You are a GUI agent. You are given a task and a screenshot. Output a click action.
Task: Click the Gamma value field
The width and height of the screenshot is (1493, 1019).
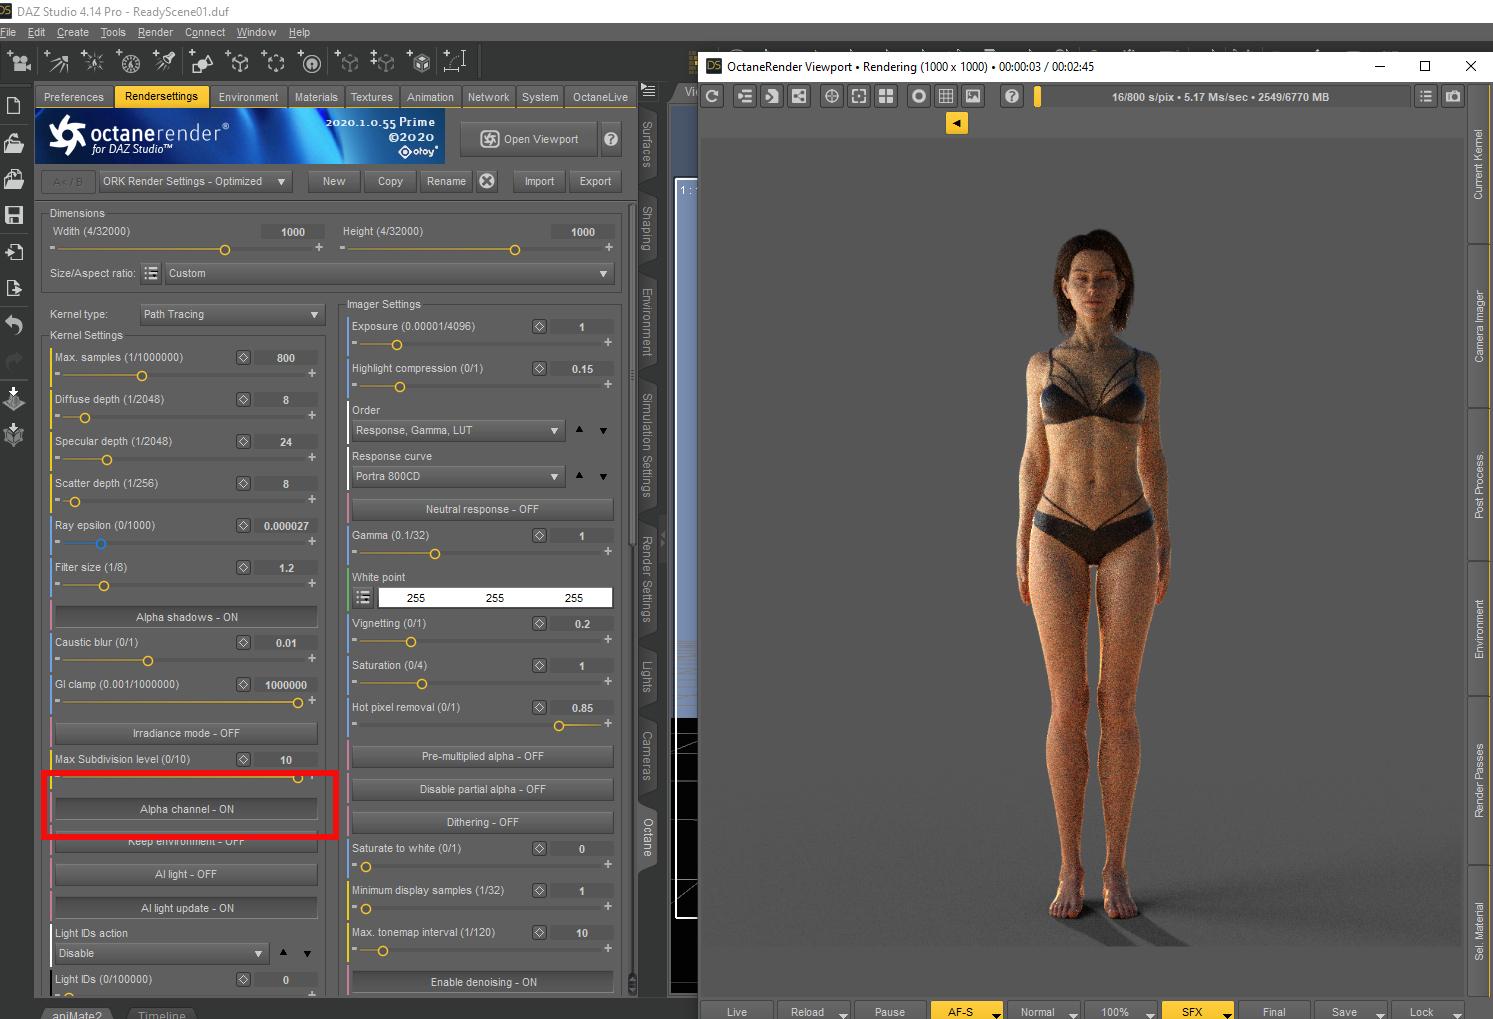[x=582, y=536]
